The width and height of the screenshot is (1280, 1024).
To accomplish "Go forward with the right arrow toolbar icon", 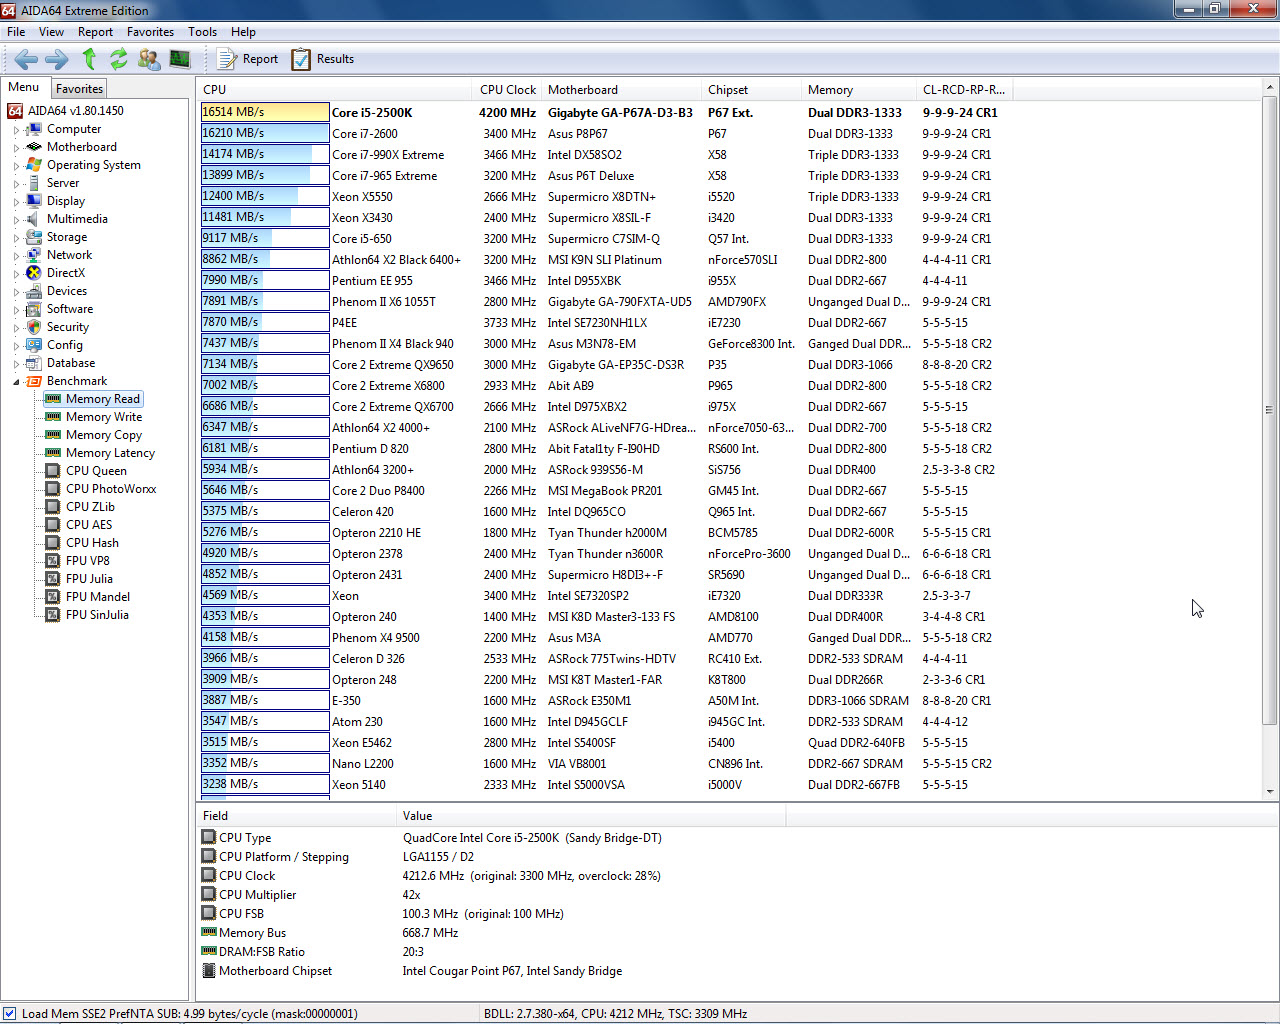I will click(x=57, y=59).
